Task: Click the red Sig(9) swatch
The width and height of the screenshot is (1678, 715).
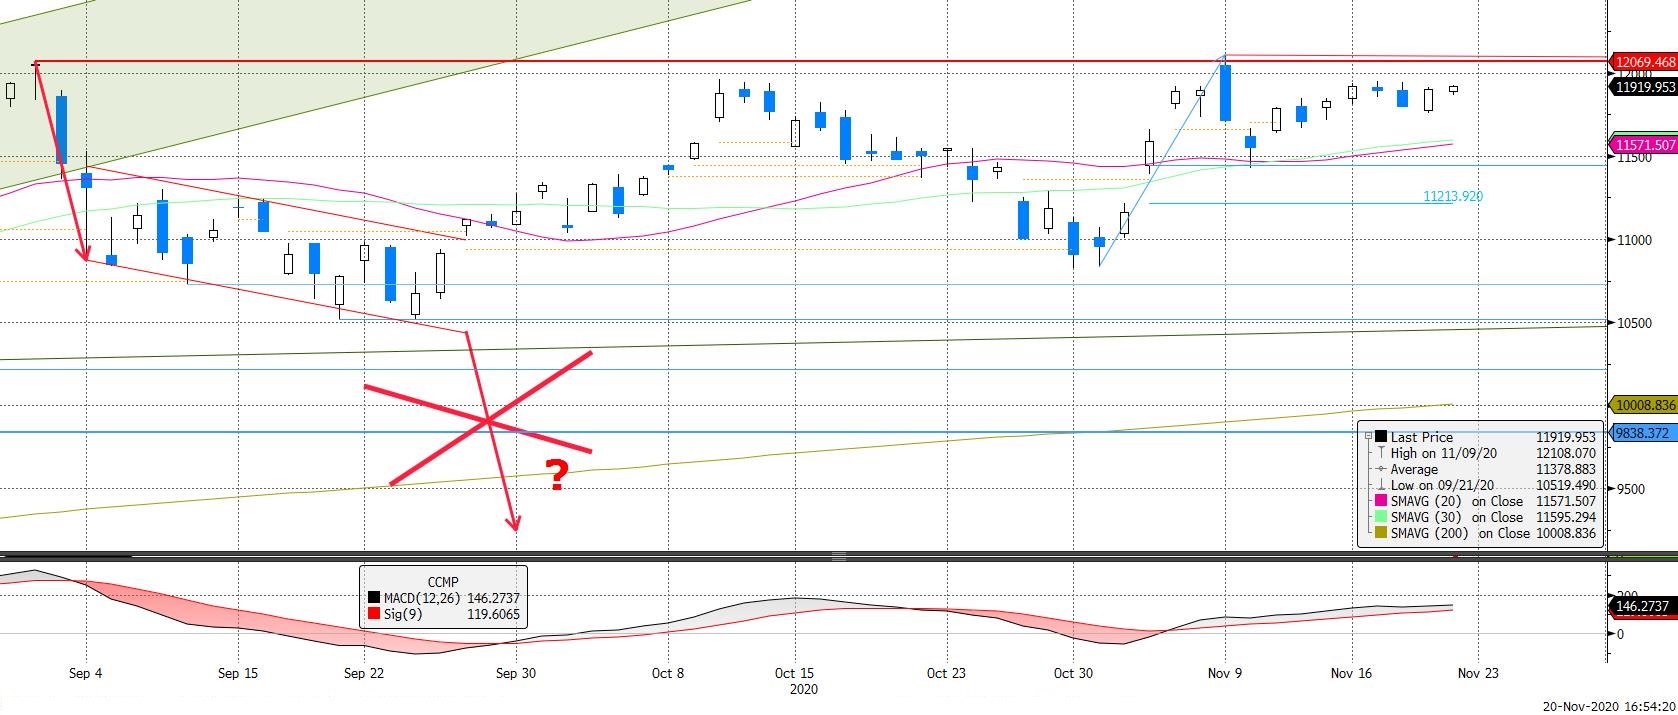Action: click(x=374, y=614)
